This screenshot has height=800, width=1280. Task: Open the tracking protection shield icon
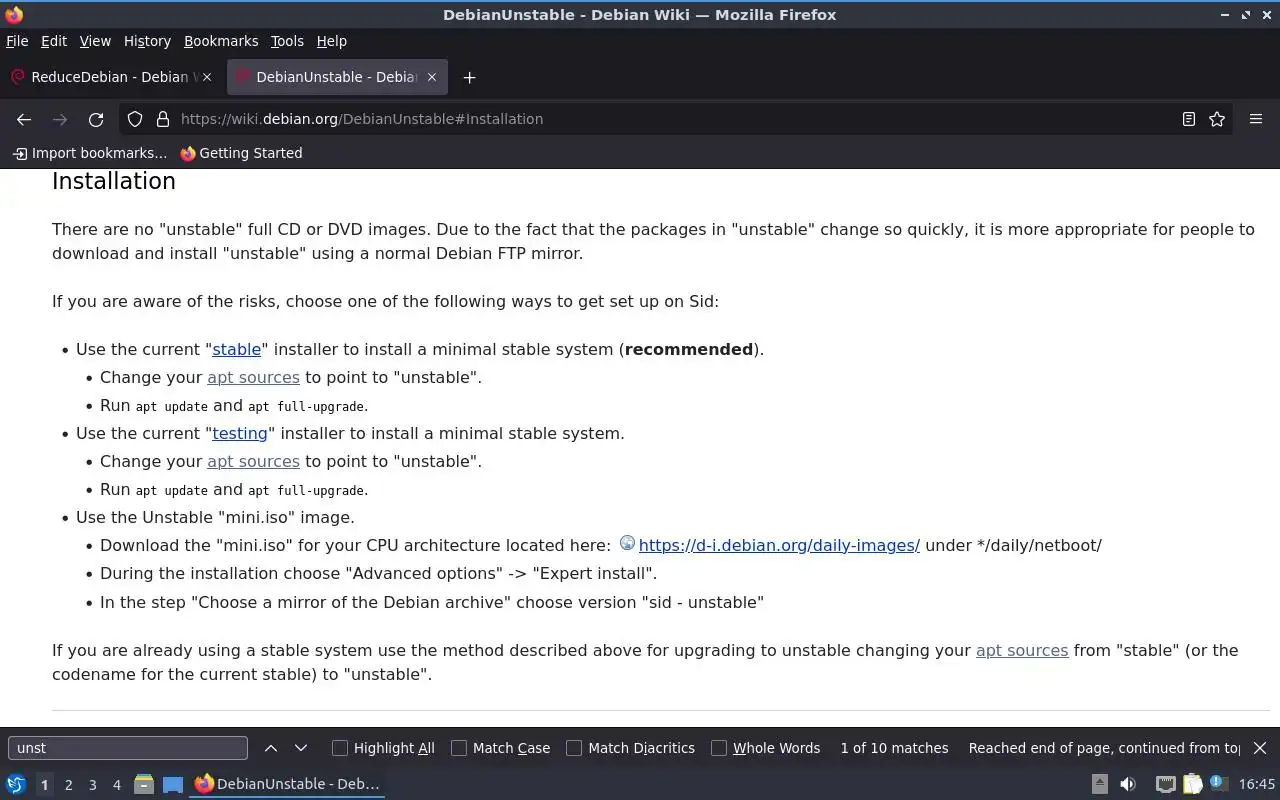pos(135,119)
